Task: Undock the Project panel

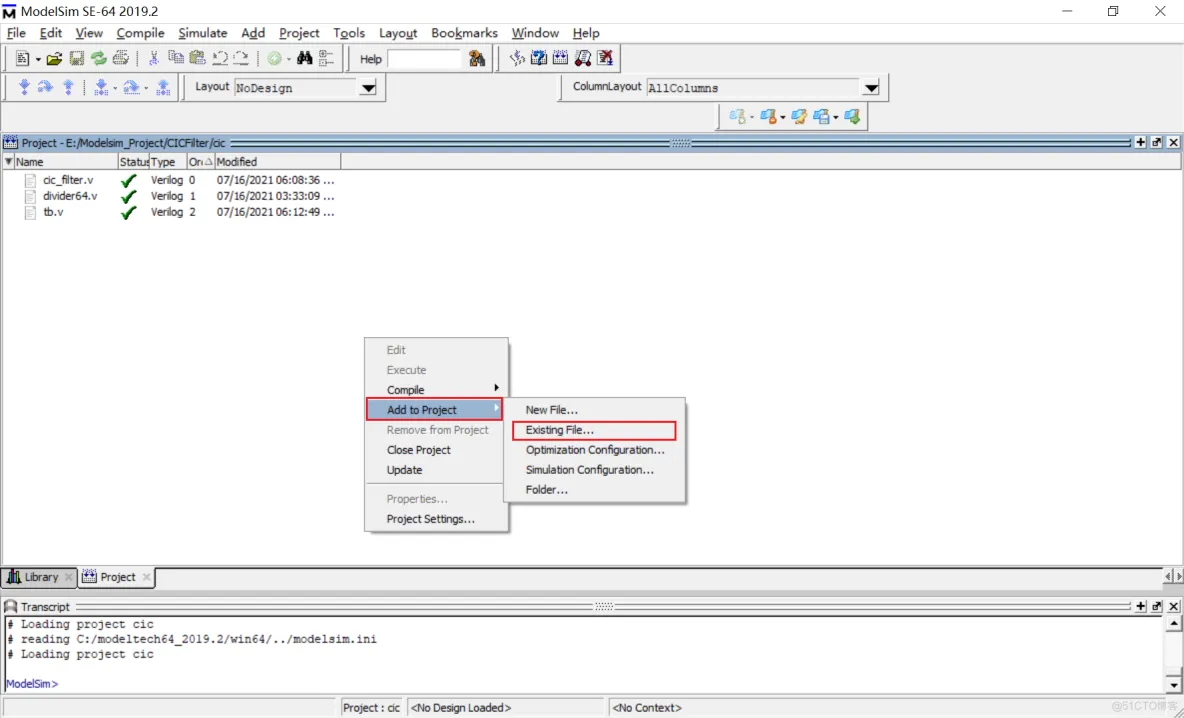Action: click(1157, 142)
